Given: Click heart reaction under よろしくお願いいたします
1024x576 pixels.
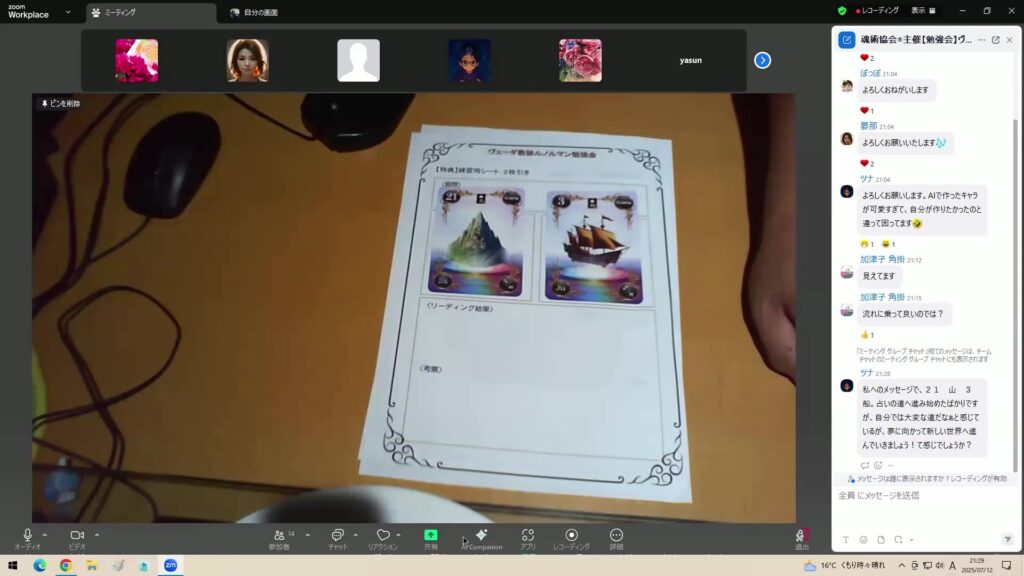Looking at the screenshot, I should tap(867, 163).
